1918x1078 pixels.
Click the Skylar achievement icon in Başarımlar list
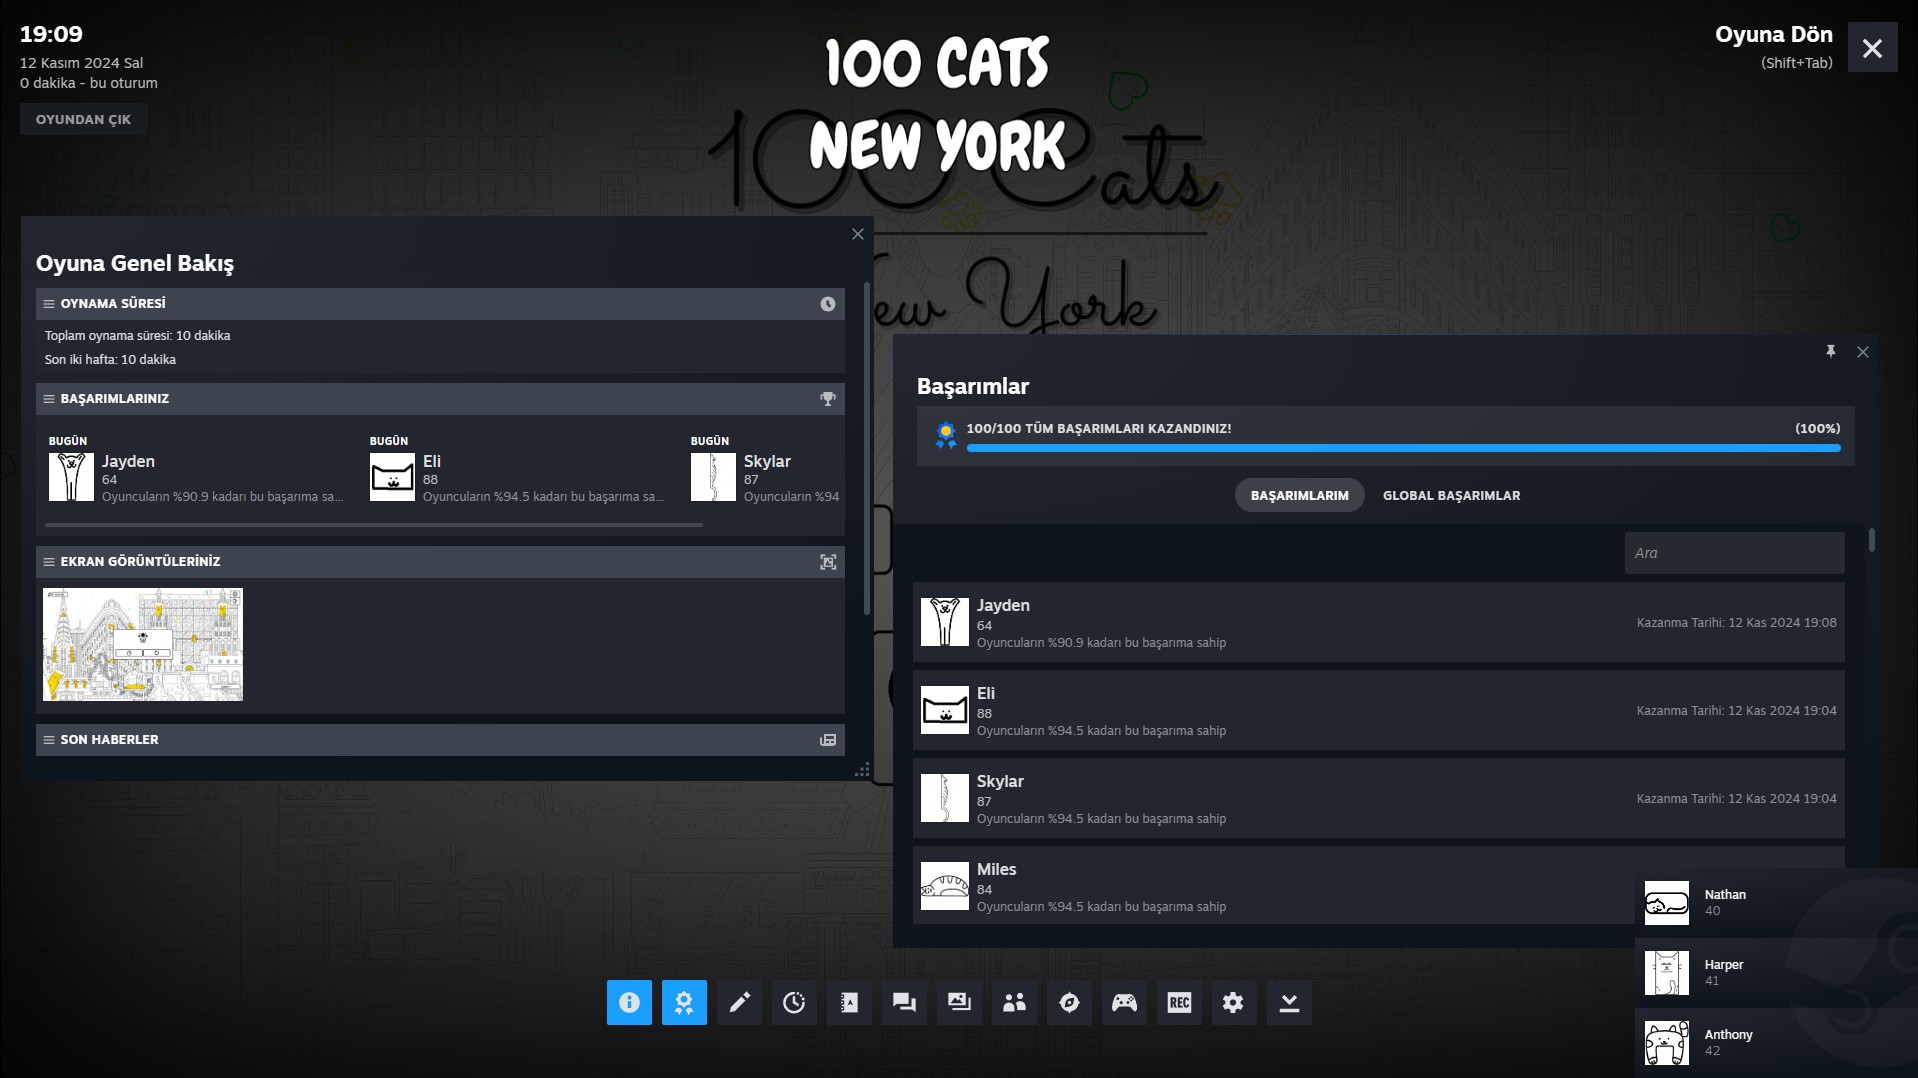click(945, 798)
